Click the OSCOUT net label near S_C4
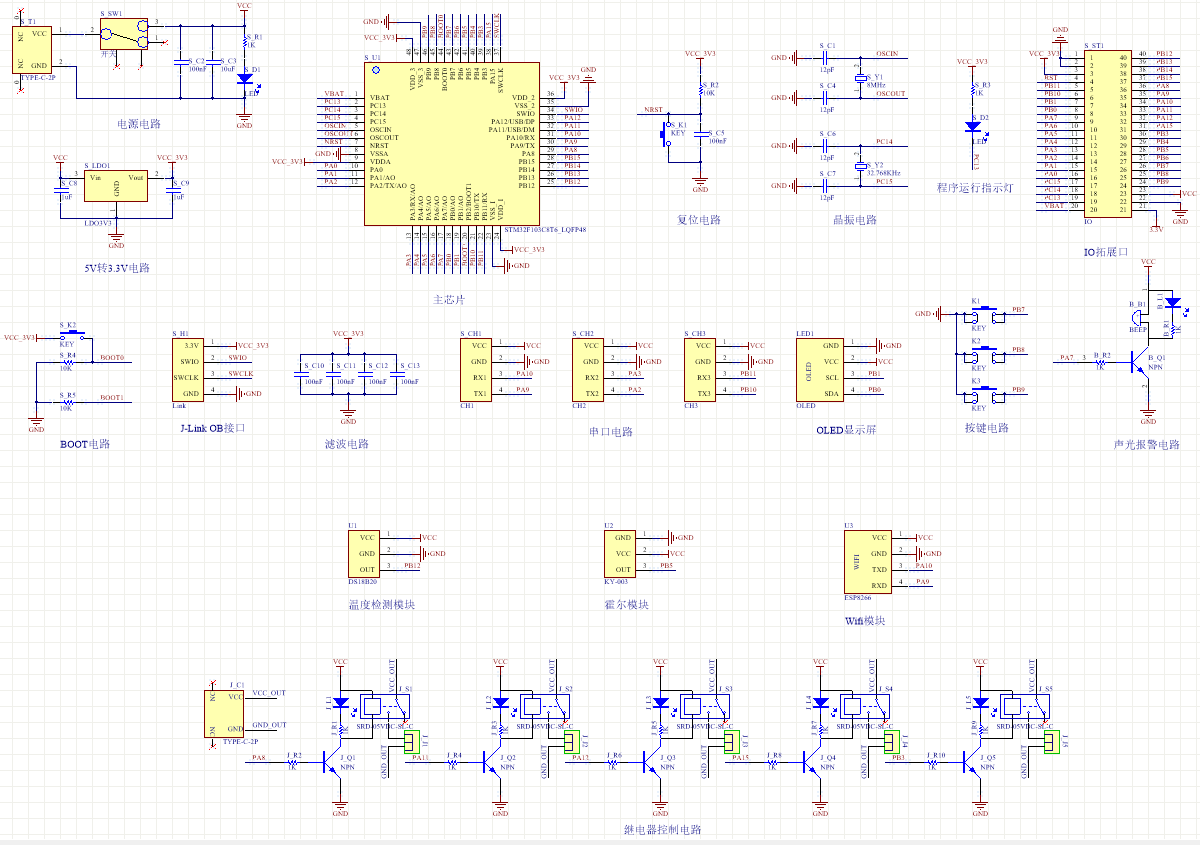Image resolution: width=1200 pixels, height=845 pixels. 890,93
